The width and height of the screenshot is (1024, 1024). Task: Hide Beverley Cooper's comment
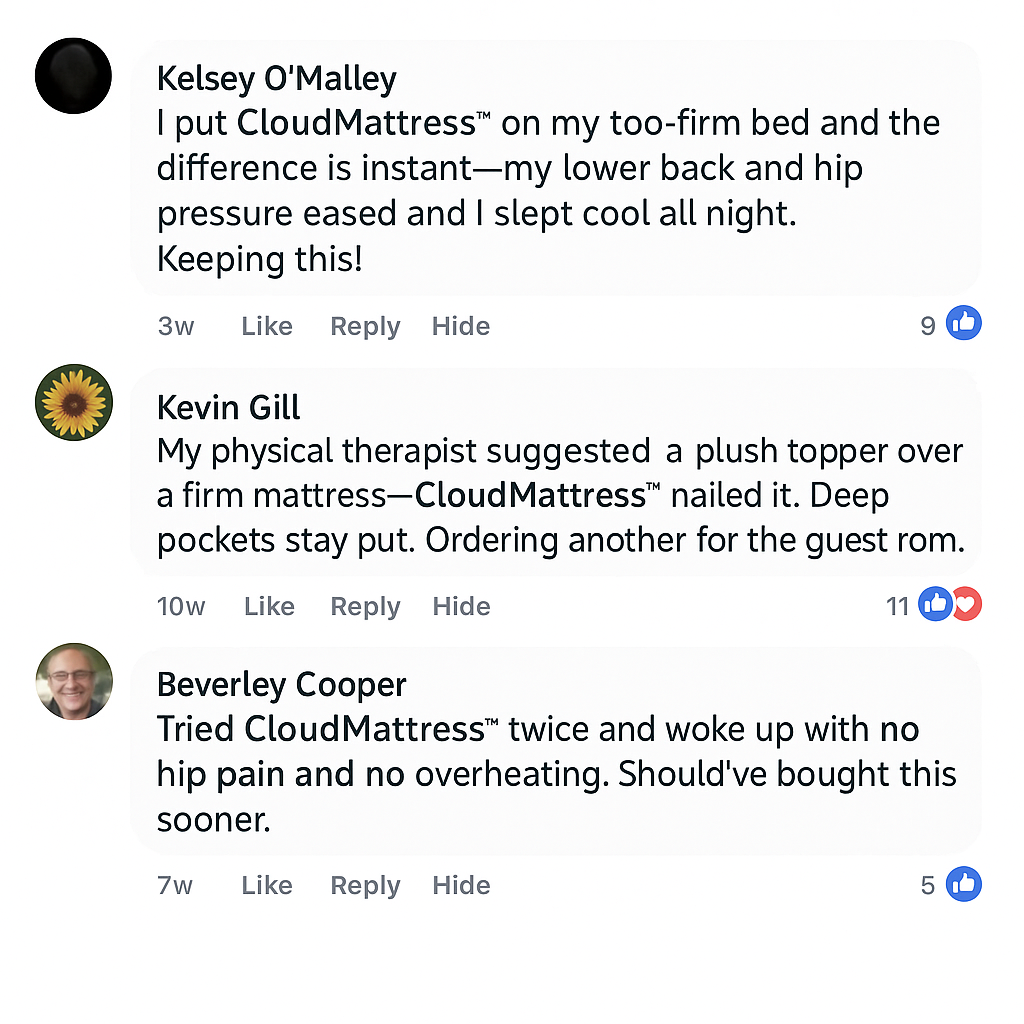tap(461, 885)
